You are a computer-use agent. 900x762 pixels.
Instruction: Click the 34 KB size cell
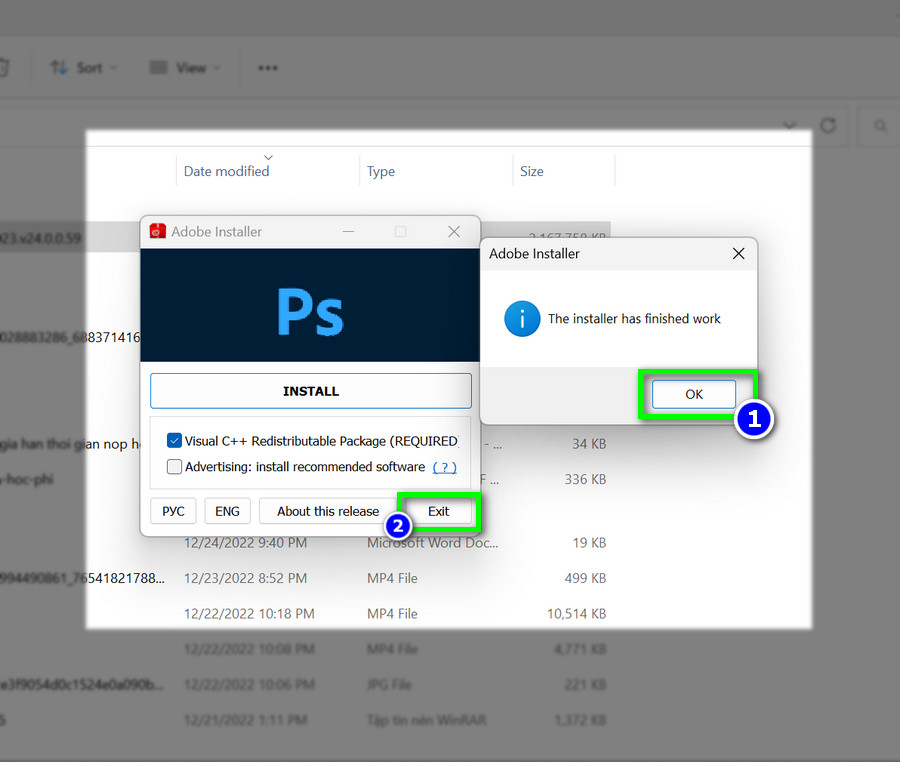[589, 444]
